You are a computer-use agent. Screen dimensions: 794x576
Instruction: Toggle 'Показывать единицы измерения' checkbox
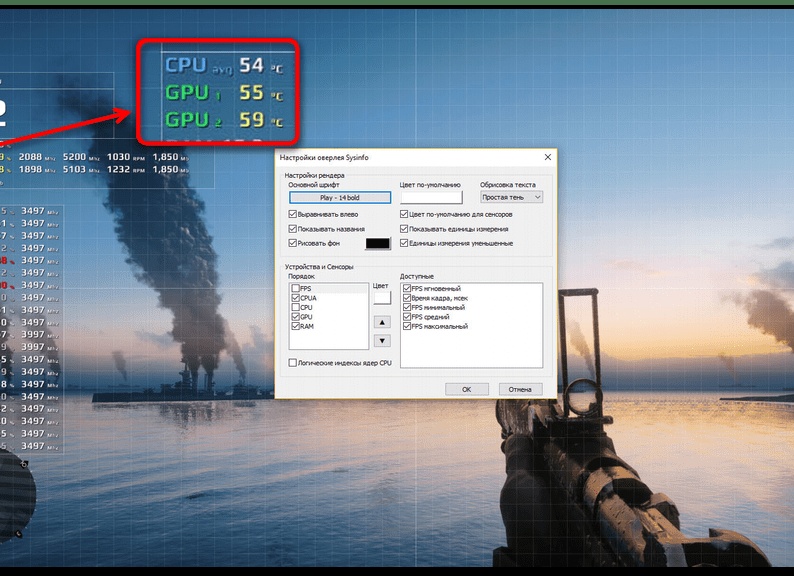[x=404, y=229]
